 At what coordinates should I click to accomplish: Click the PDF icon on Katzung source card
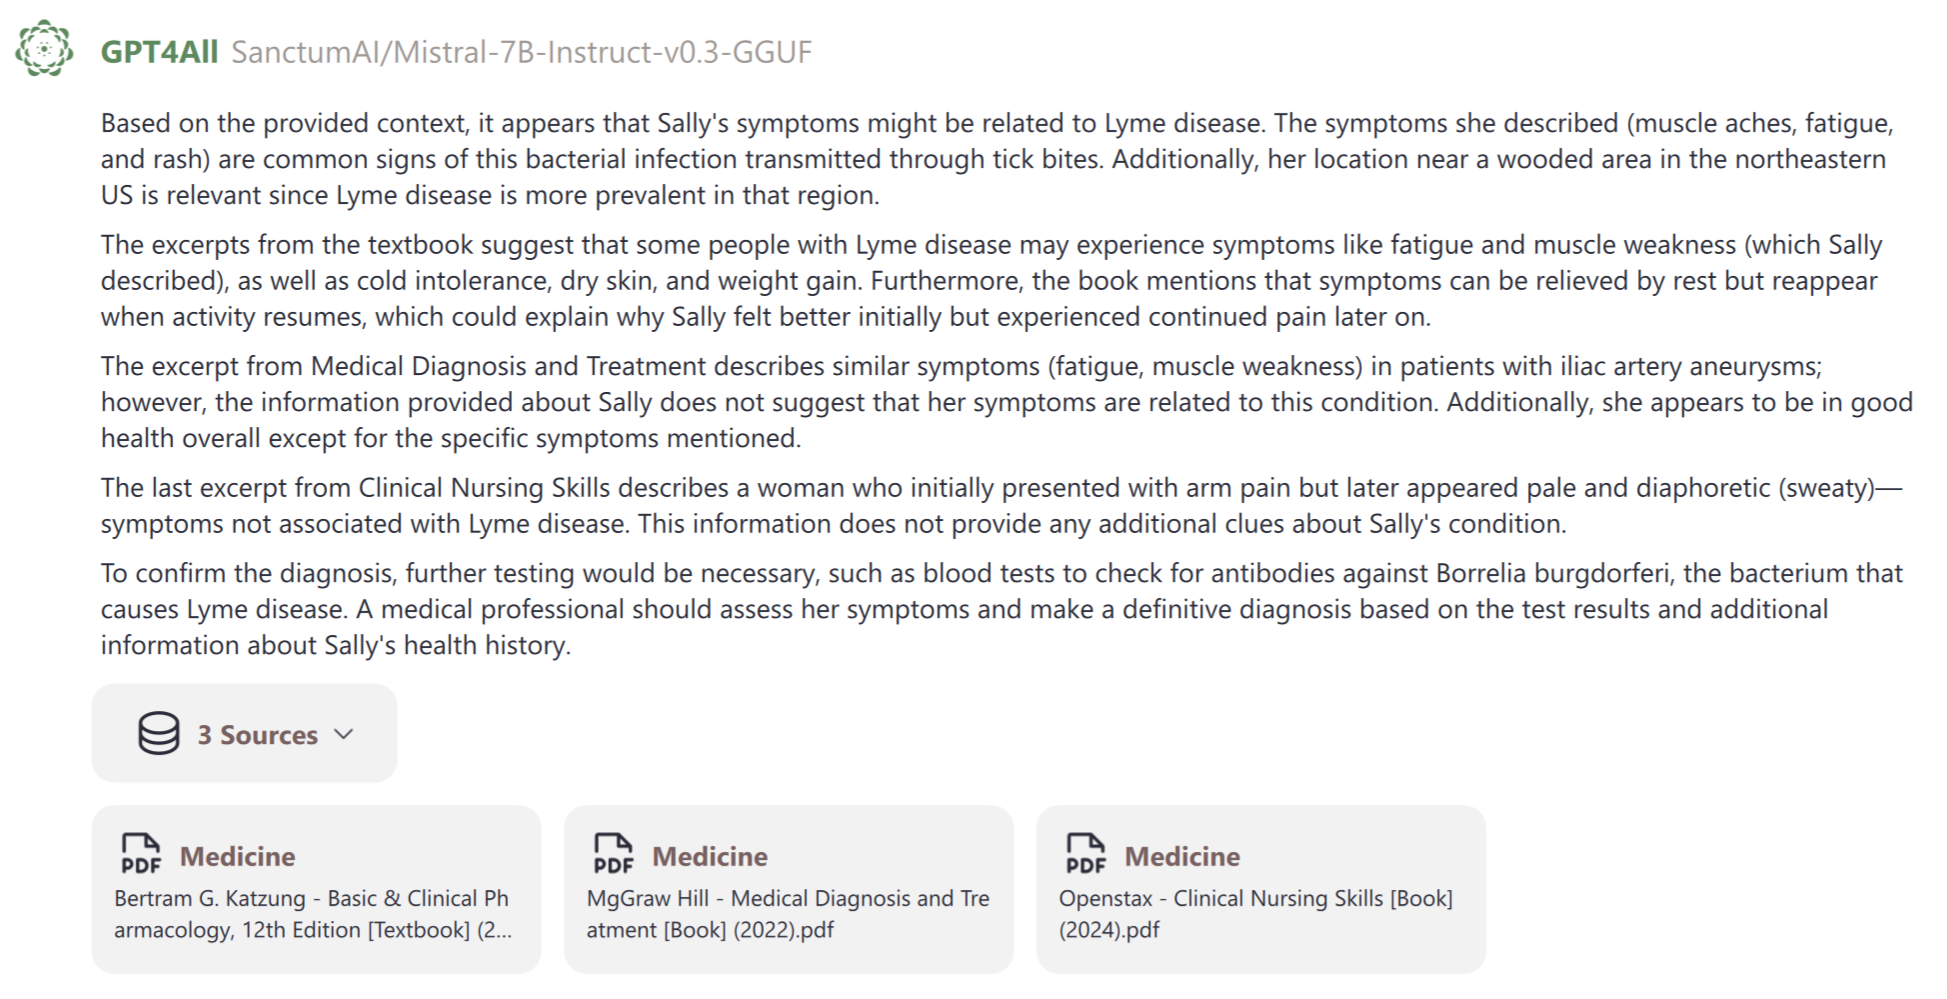(141, 854)
